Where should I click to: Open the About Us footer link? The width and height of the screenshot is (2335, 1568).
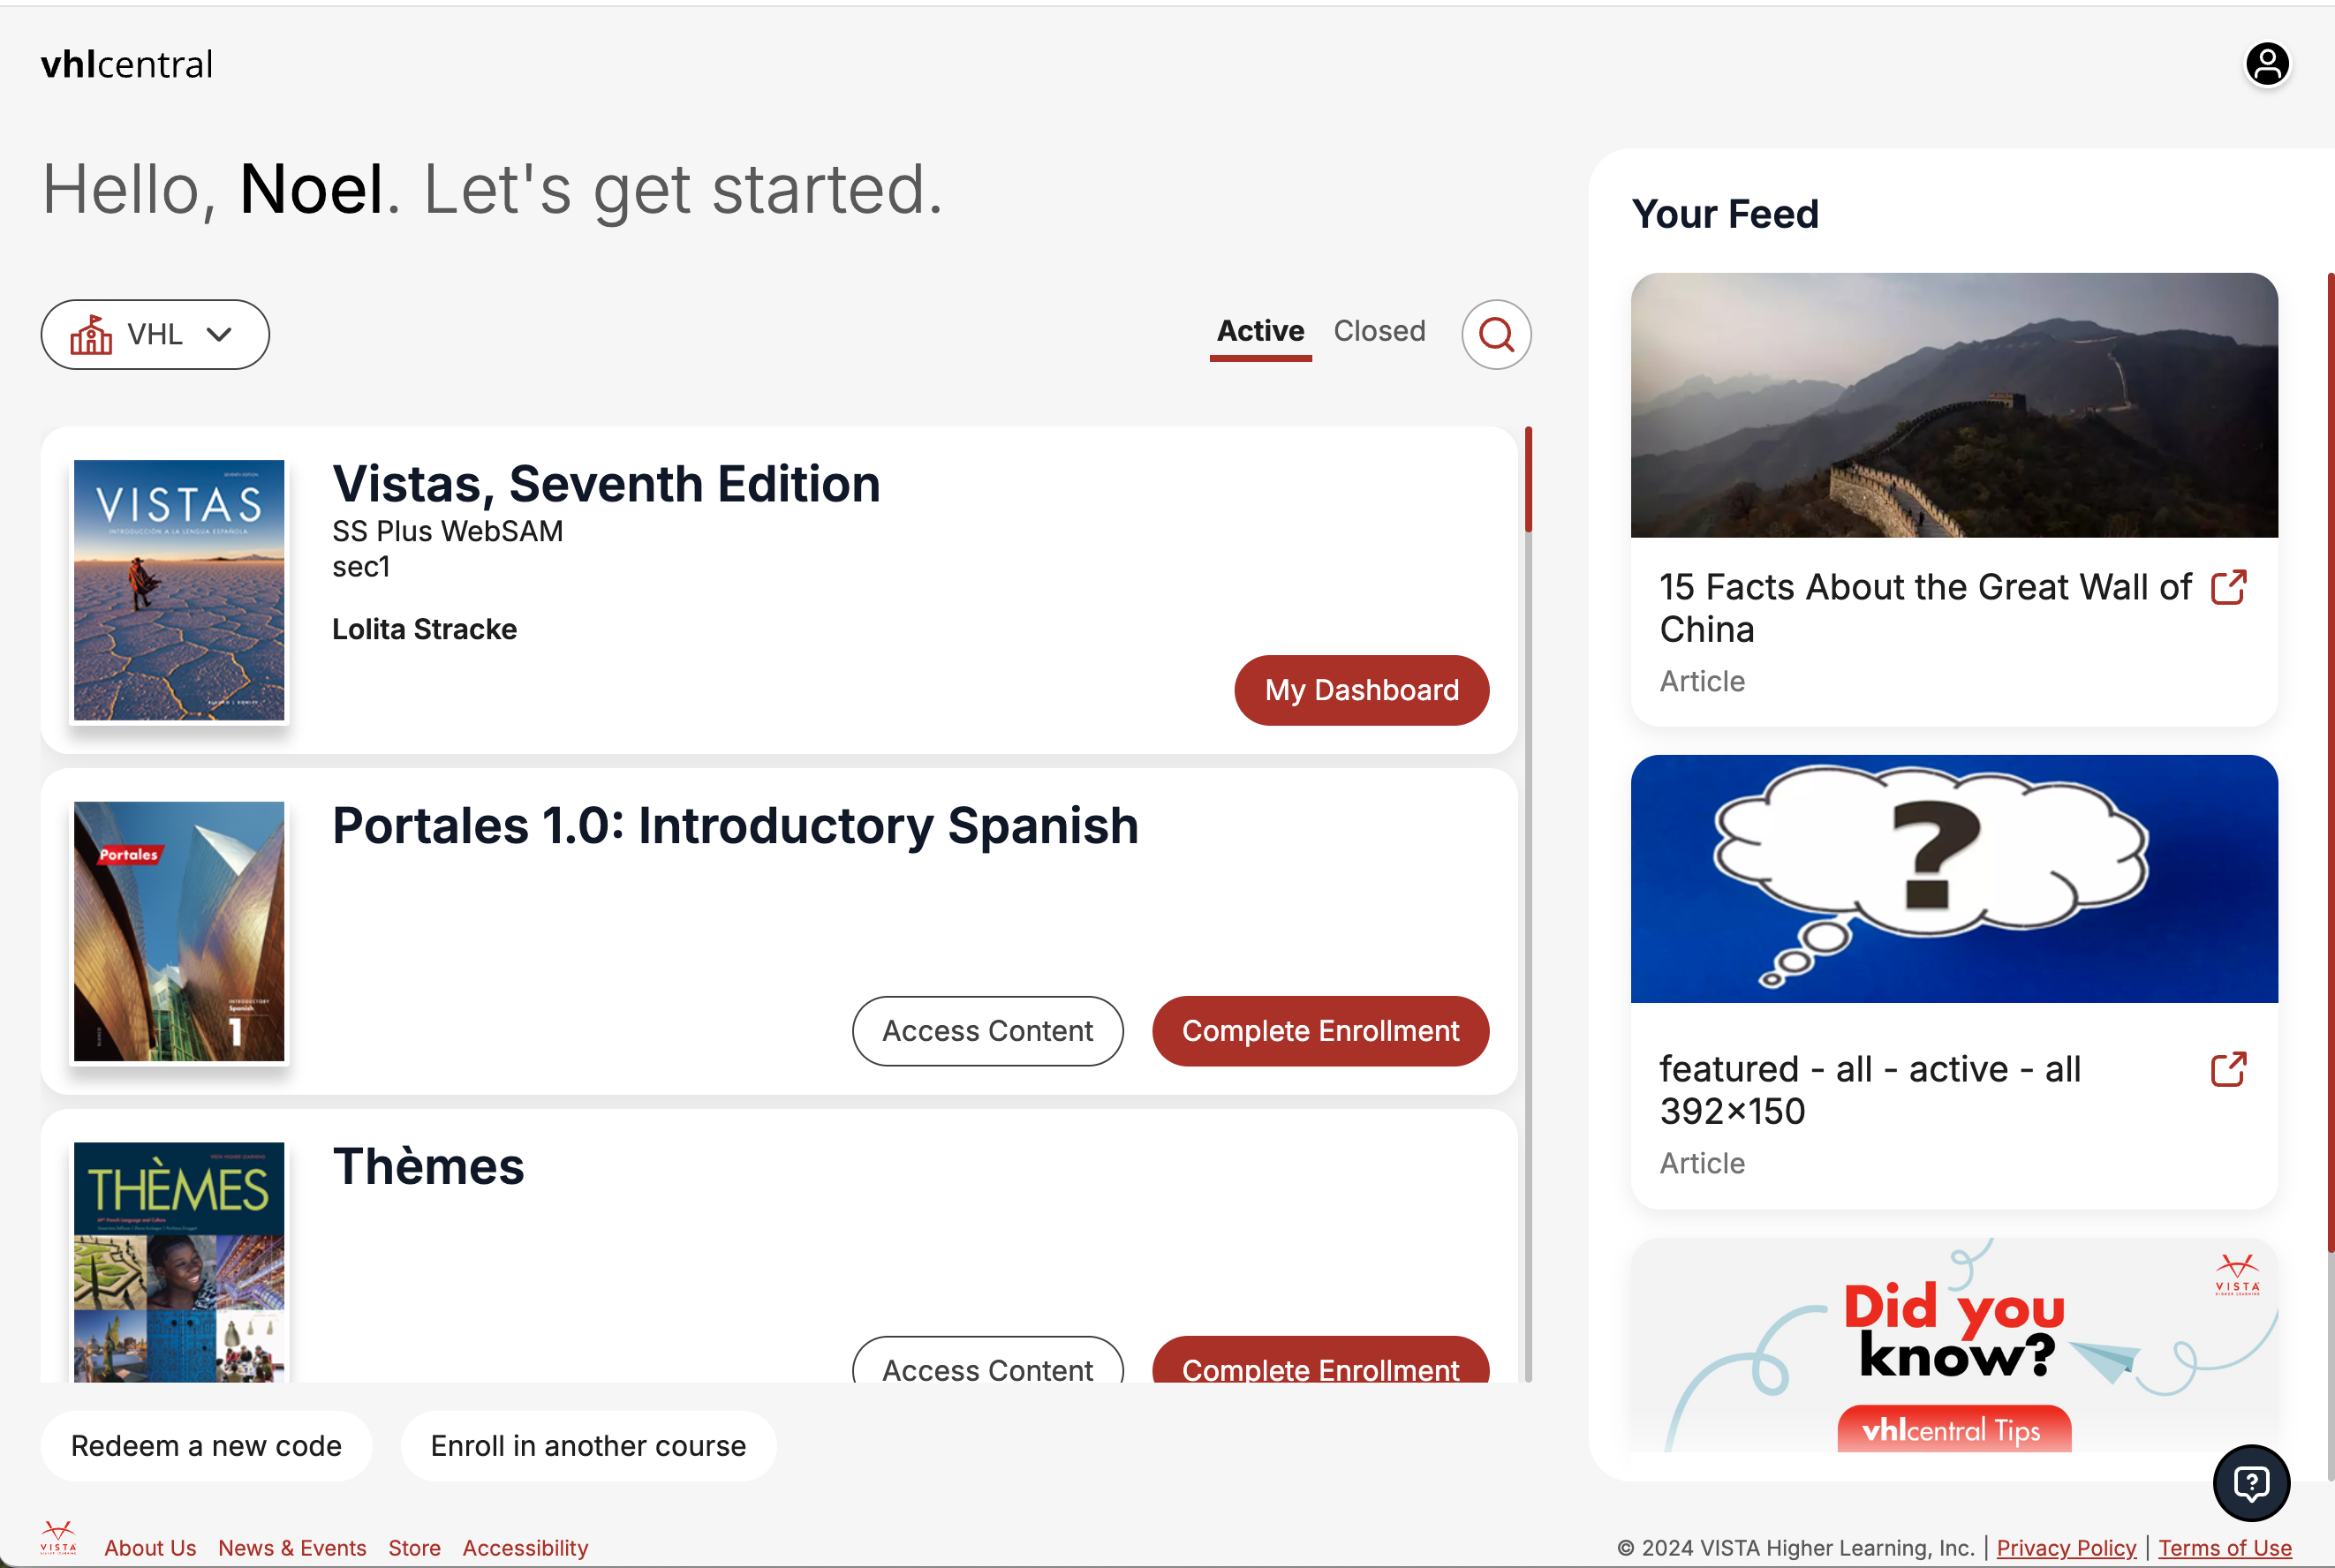click(x=150, y=1548)
